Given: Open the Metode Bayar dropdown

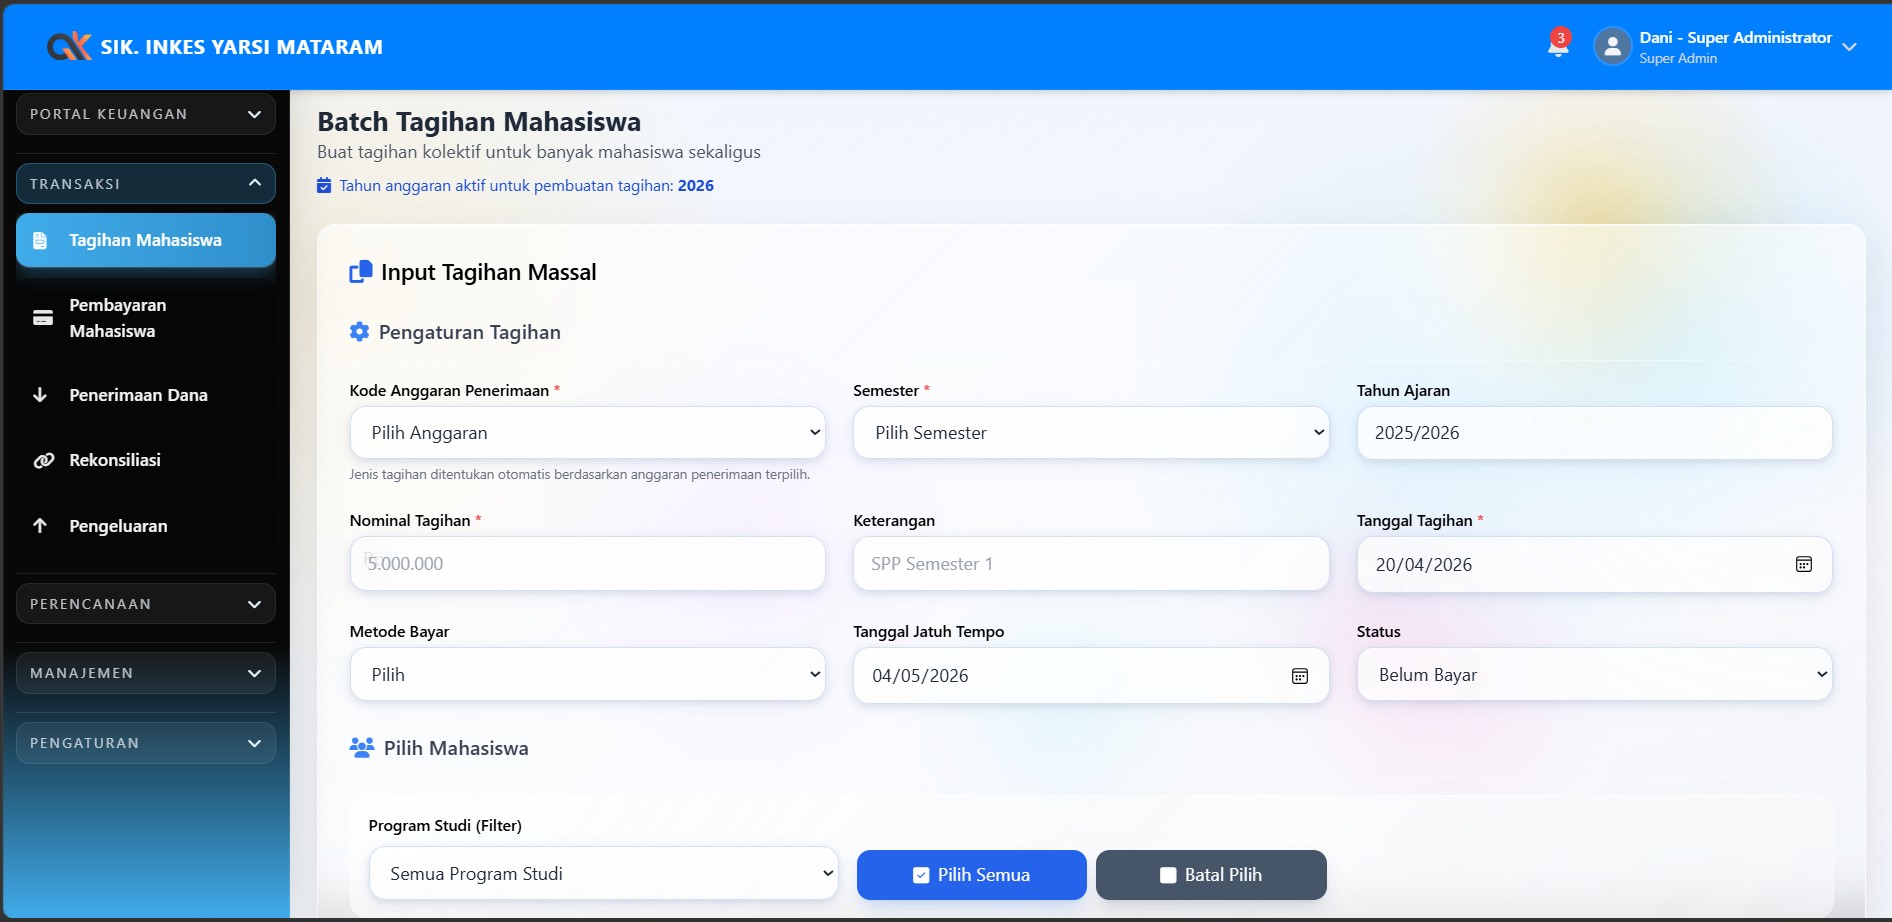Looking at the screenshot, I should 587,675.
